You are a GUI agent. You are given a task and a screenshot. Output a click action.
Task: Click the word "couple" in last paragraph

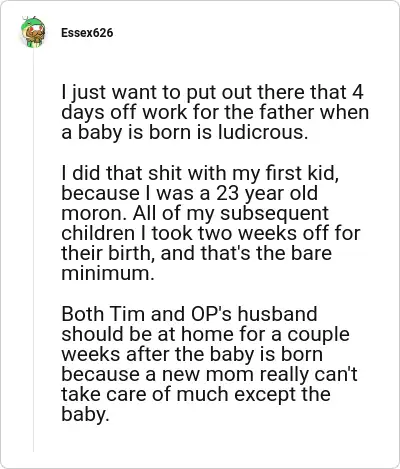pyautogui.click(x=318, y=335)
